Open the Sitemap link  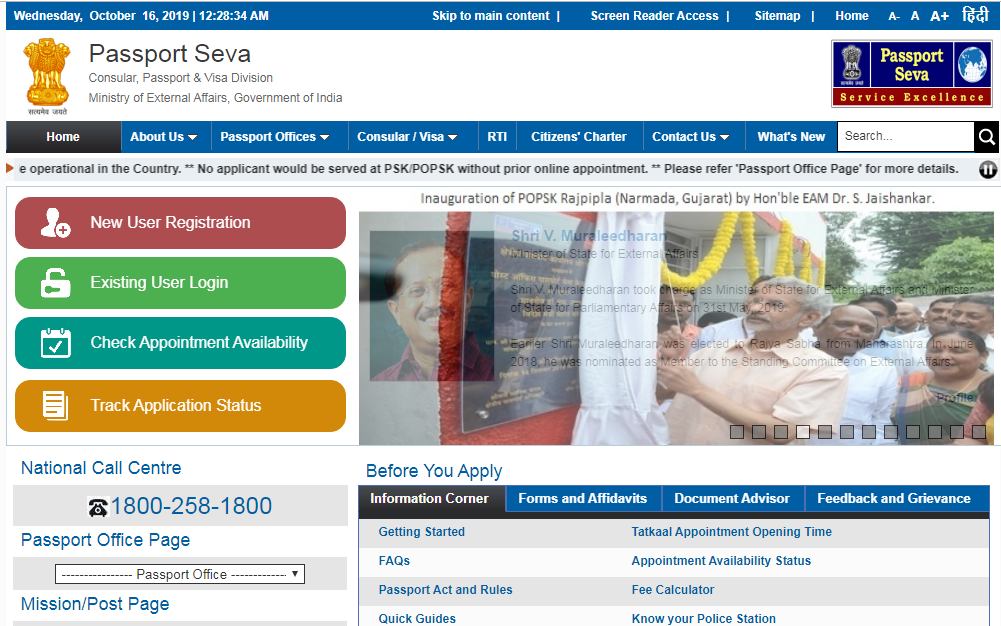[777, 16]
